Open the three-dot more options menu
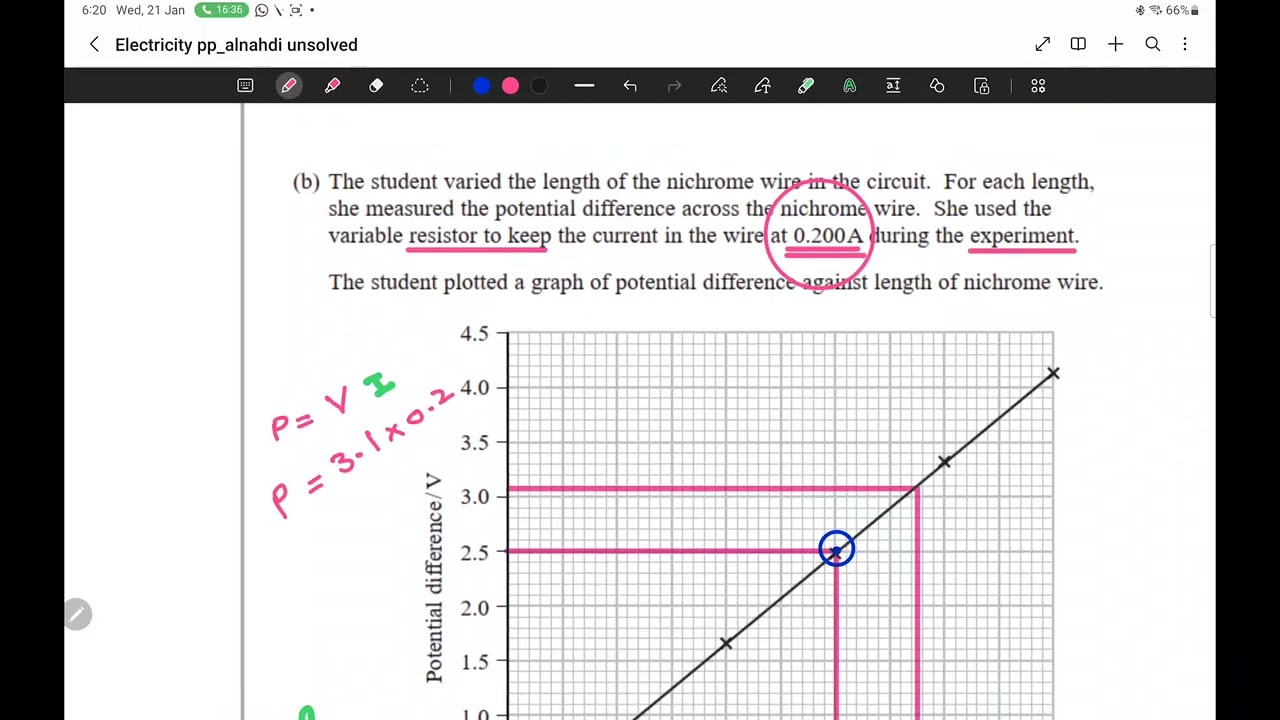1280x720 pixels. [1185, 44]
